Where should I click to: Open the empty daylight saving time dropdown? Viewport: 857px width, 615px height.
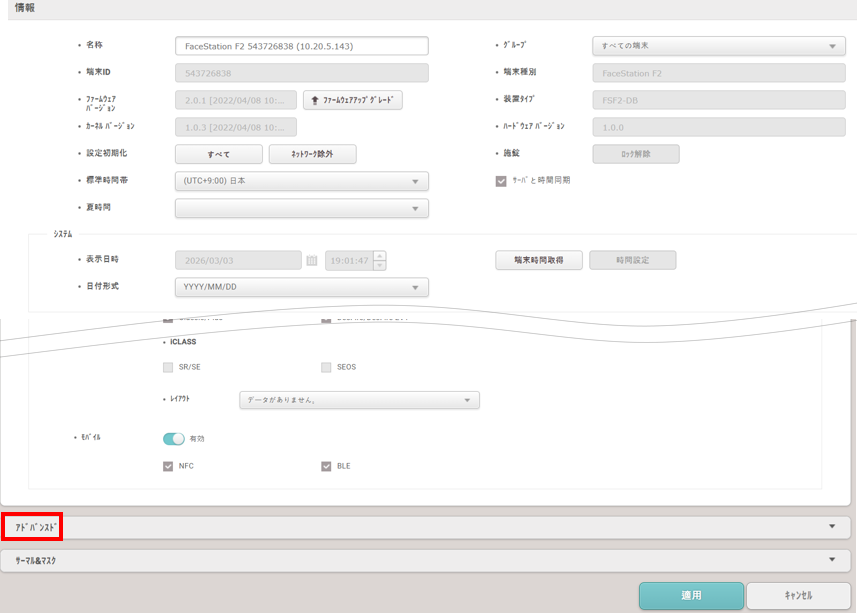[x=302, y=208]
